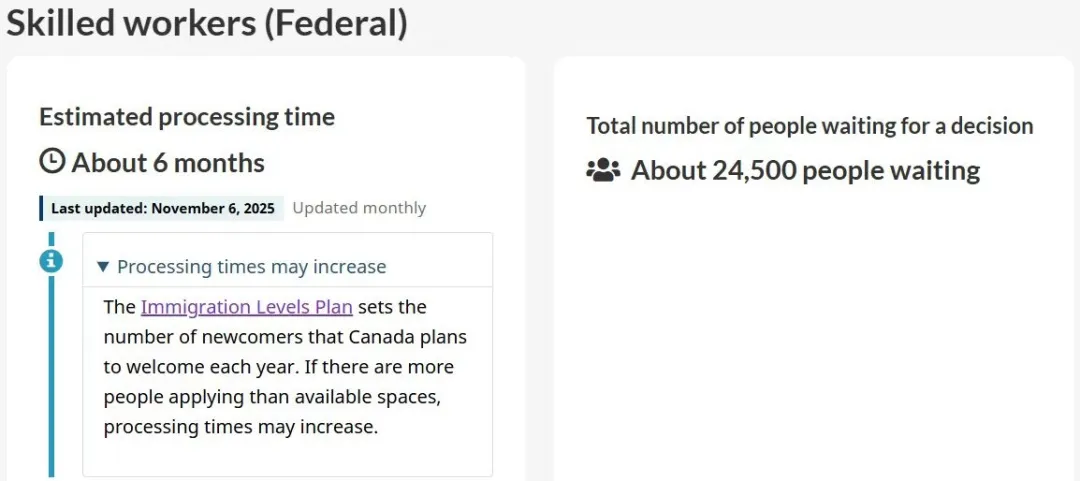Click the sentence ending "processing times may increase."
The height and width of the screenshot is (481, 1080).
coord(240,427)
